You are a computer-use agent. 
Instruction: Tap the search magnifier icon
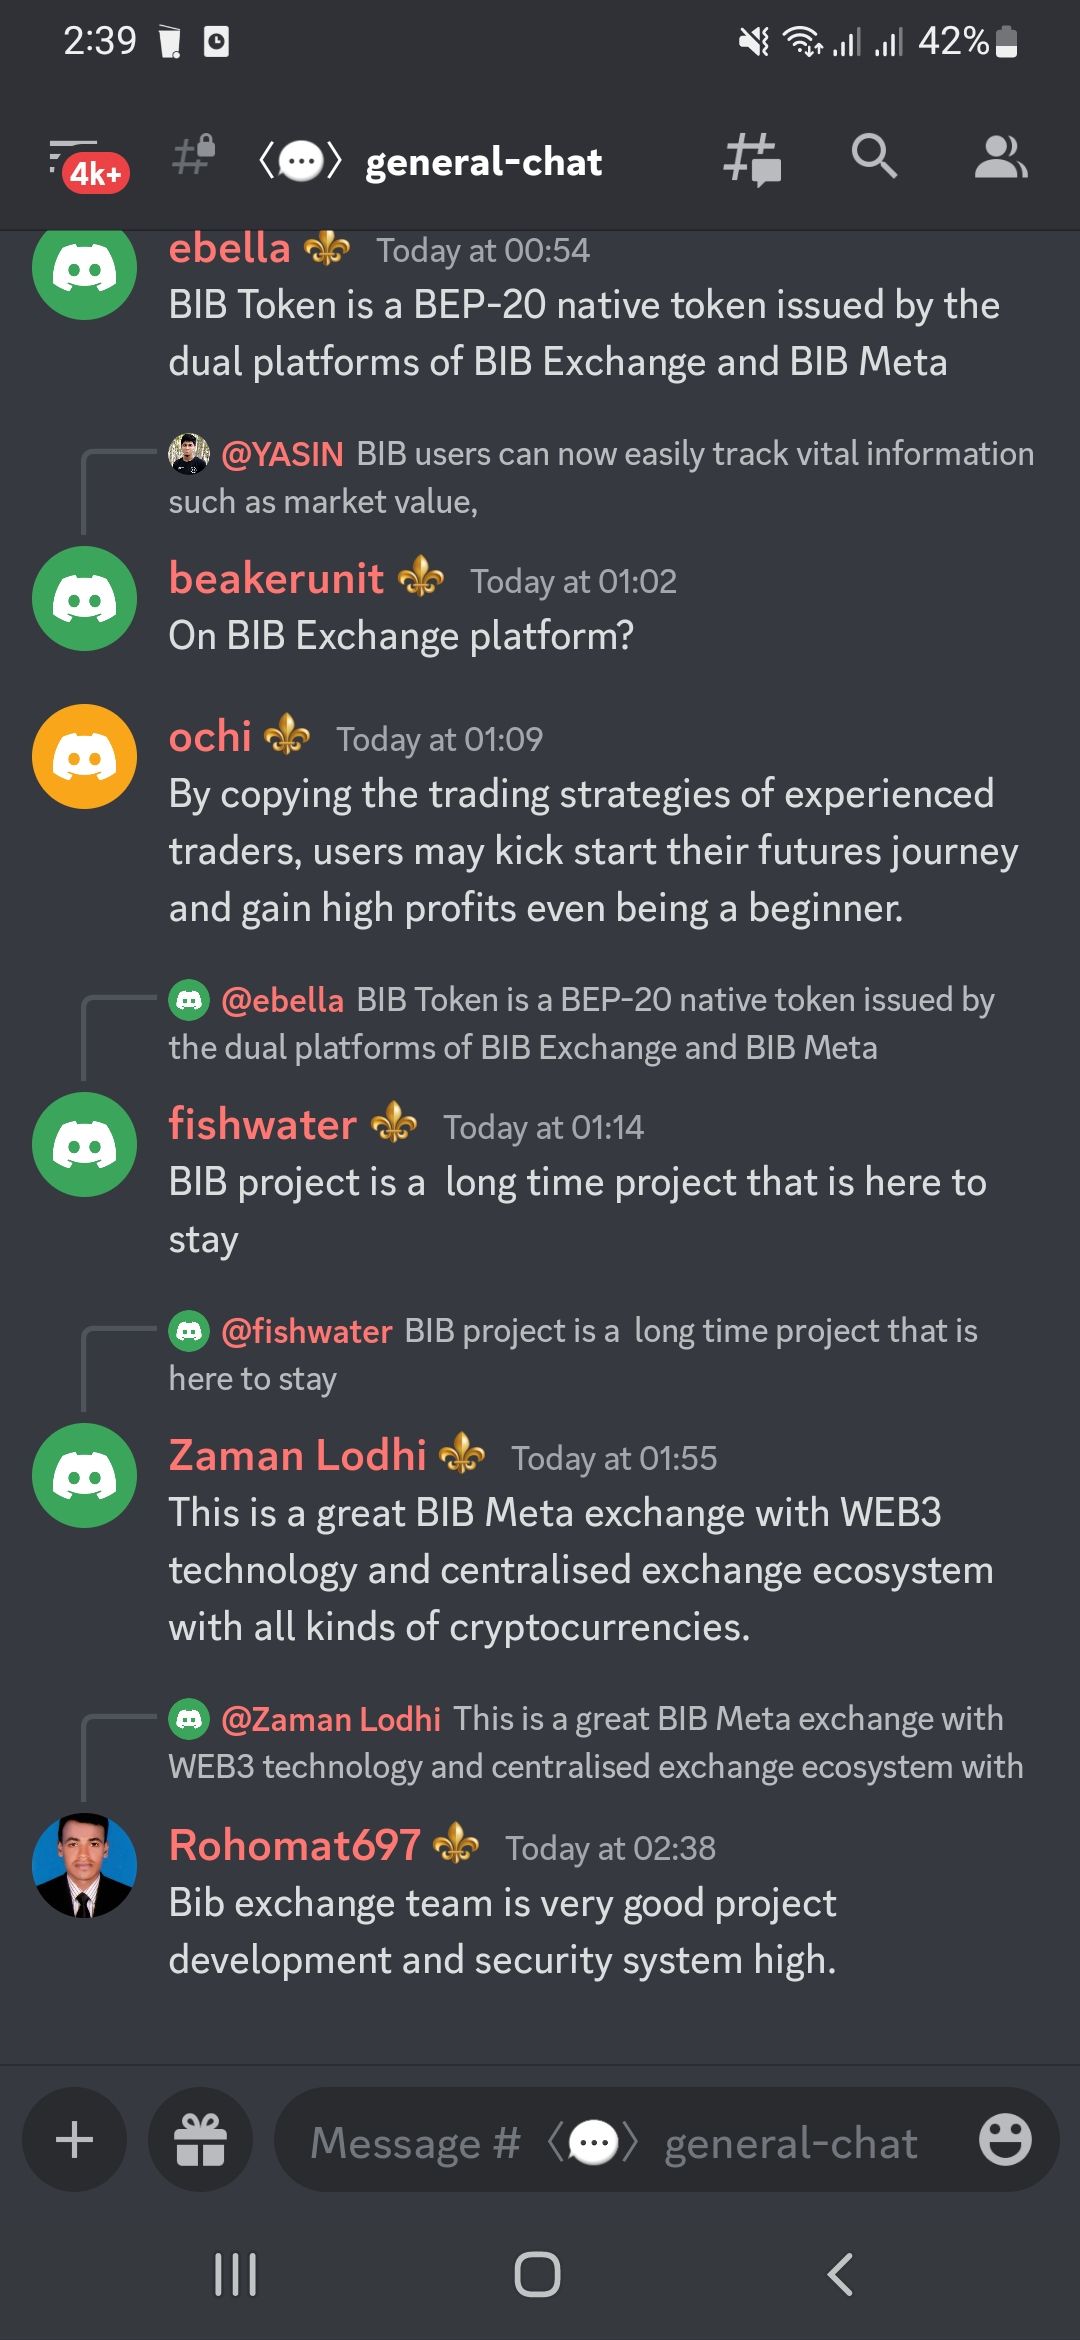pyautogui.click(x=874, y=157)
